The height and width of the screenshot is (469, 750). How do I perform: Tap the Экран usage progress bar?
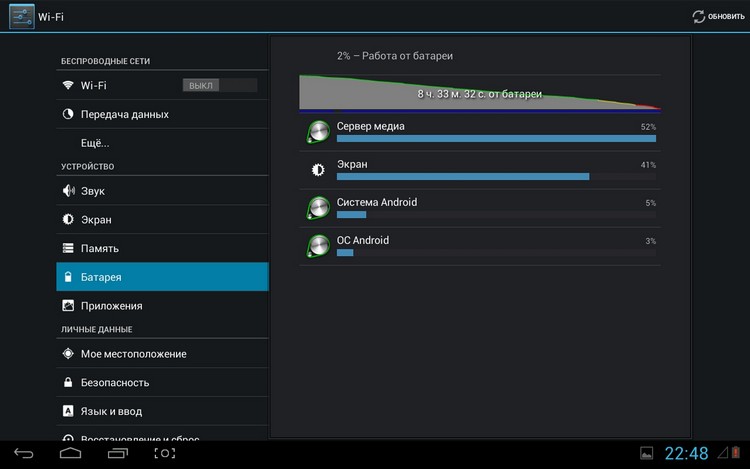pos(496,176)
